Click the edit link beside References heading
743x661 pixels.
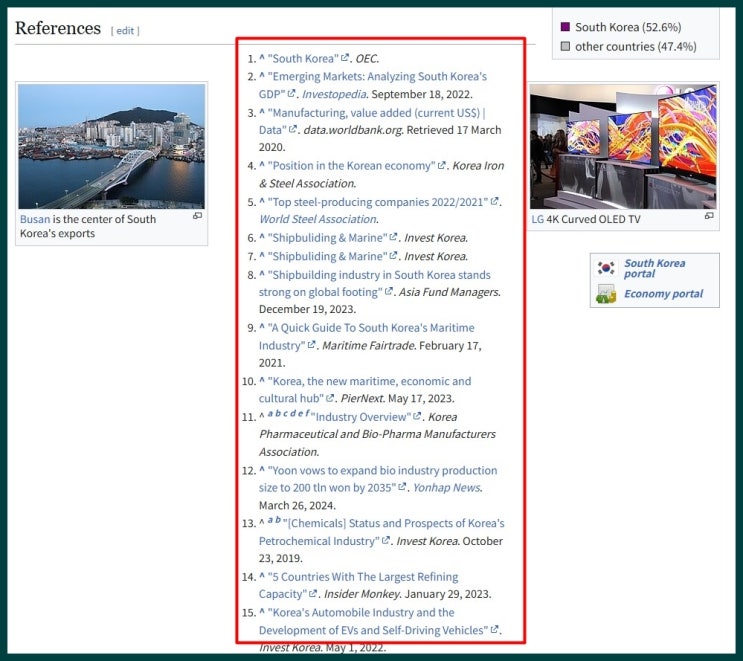pyautogui.click(x=125, y=31)
